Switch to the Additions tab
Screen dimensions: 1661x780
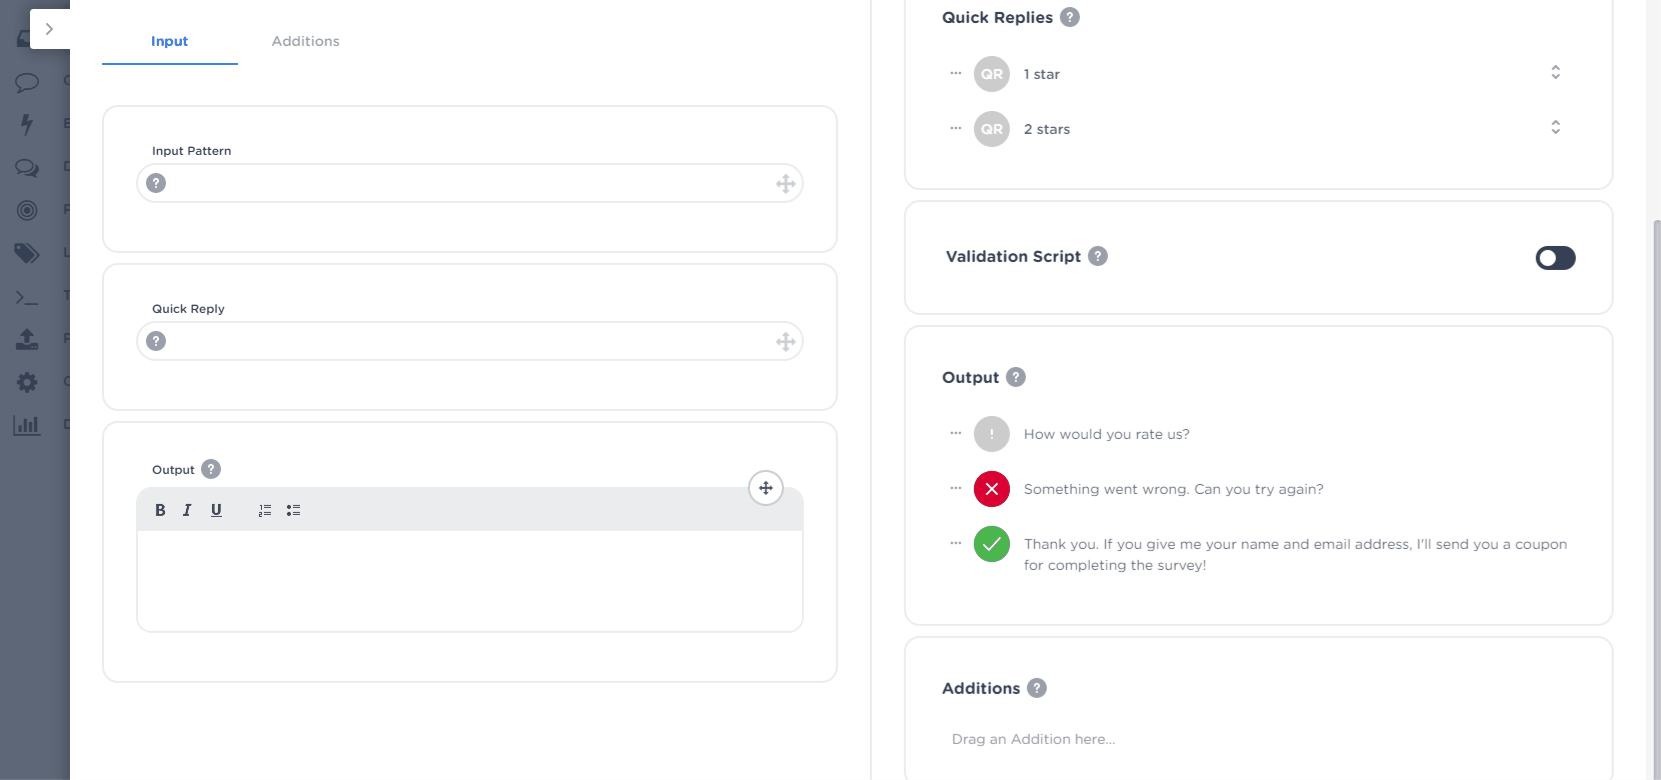pos(305,41)
